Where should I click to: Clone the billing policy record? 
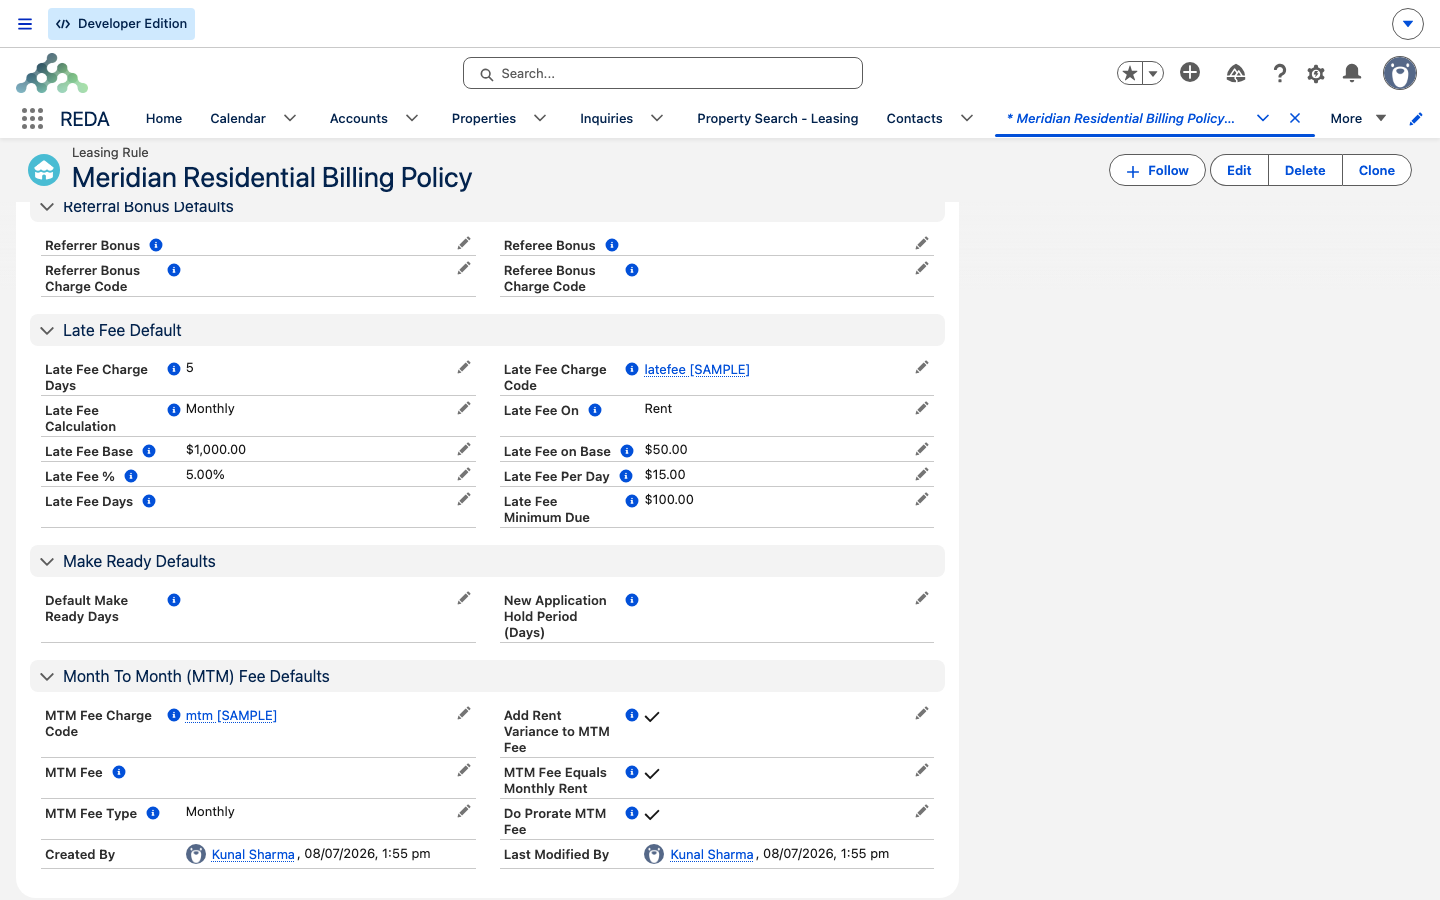coord(1377,170)
